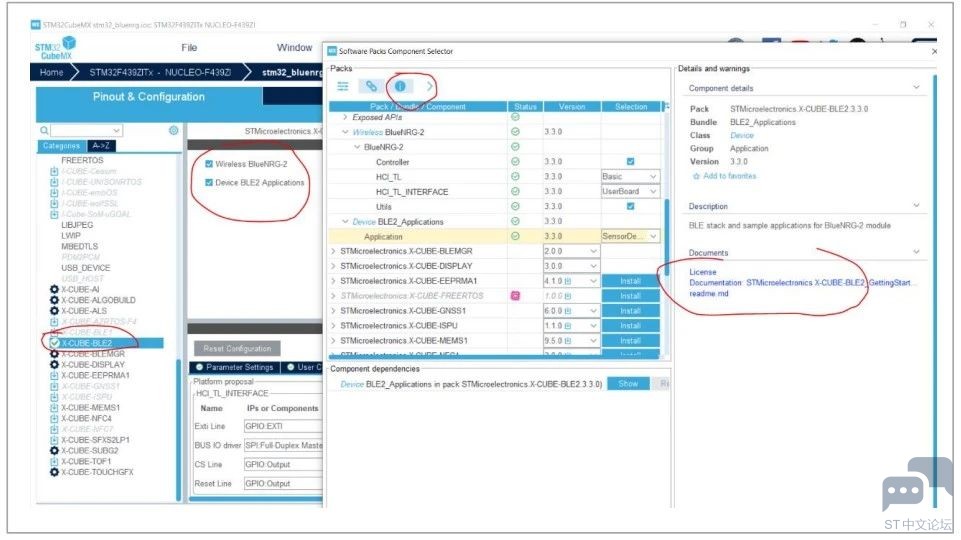Open the HCI_TL Basic dropdown

[x=630, y=177]
